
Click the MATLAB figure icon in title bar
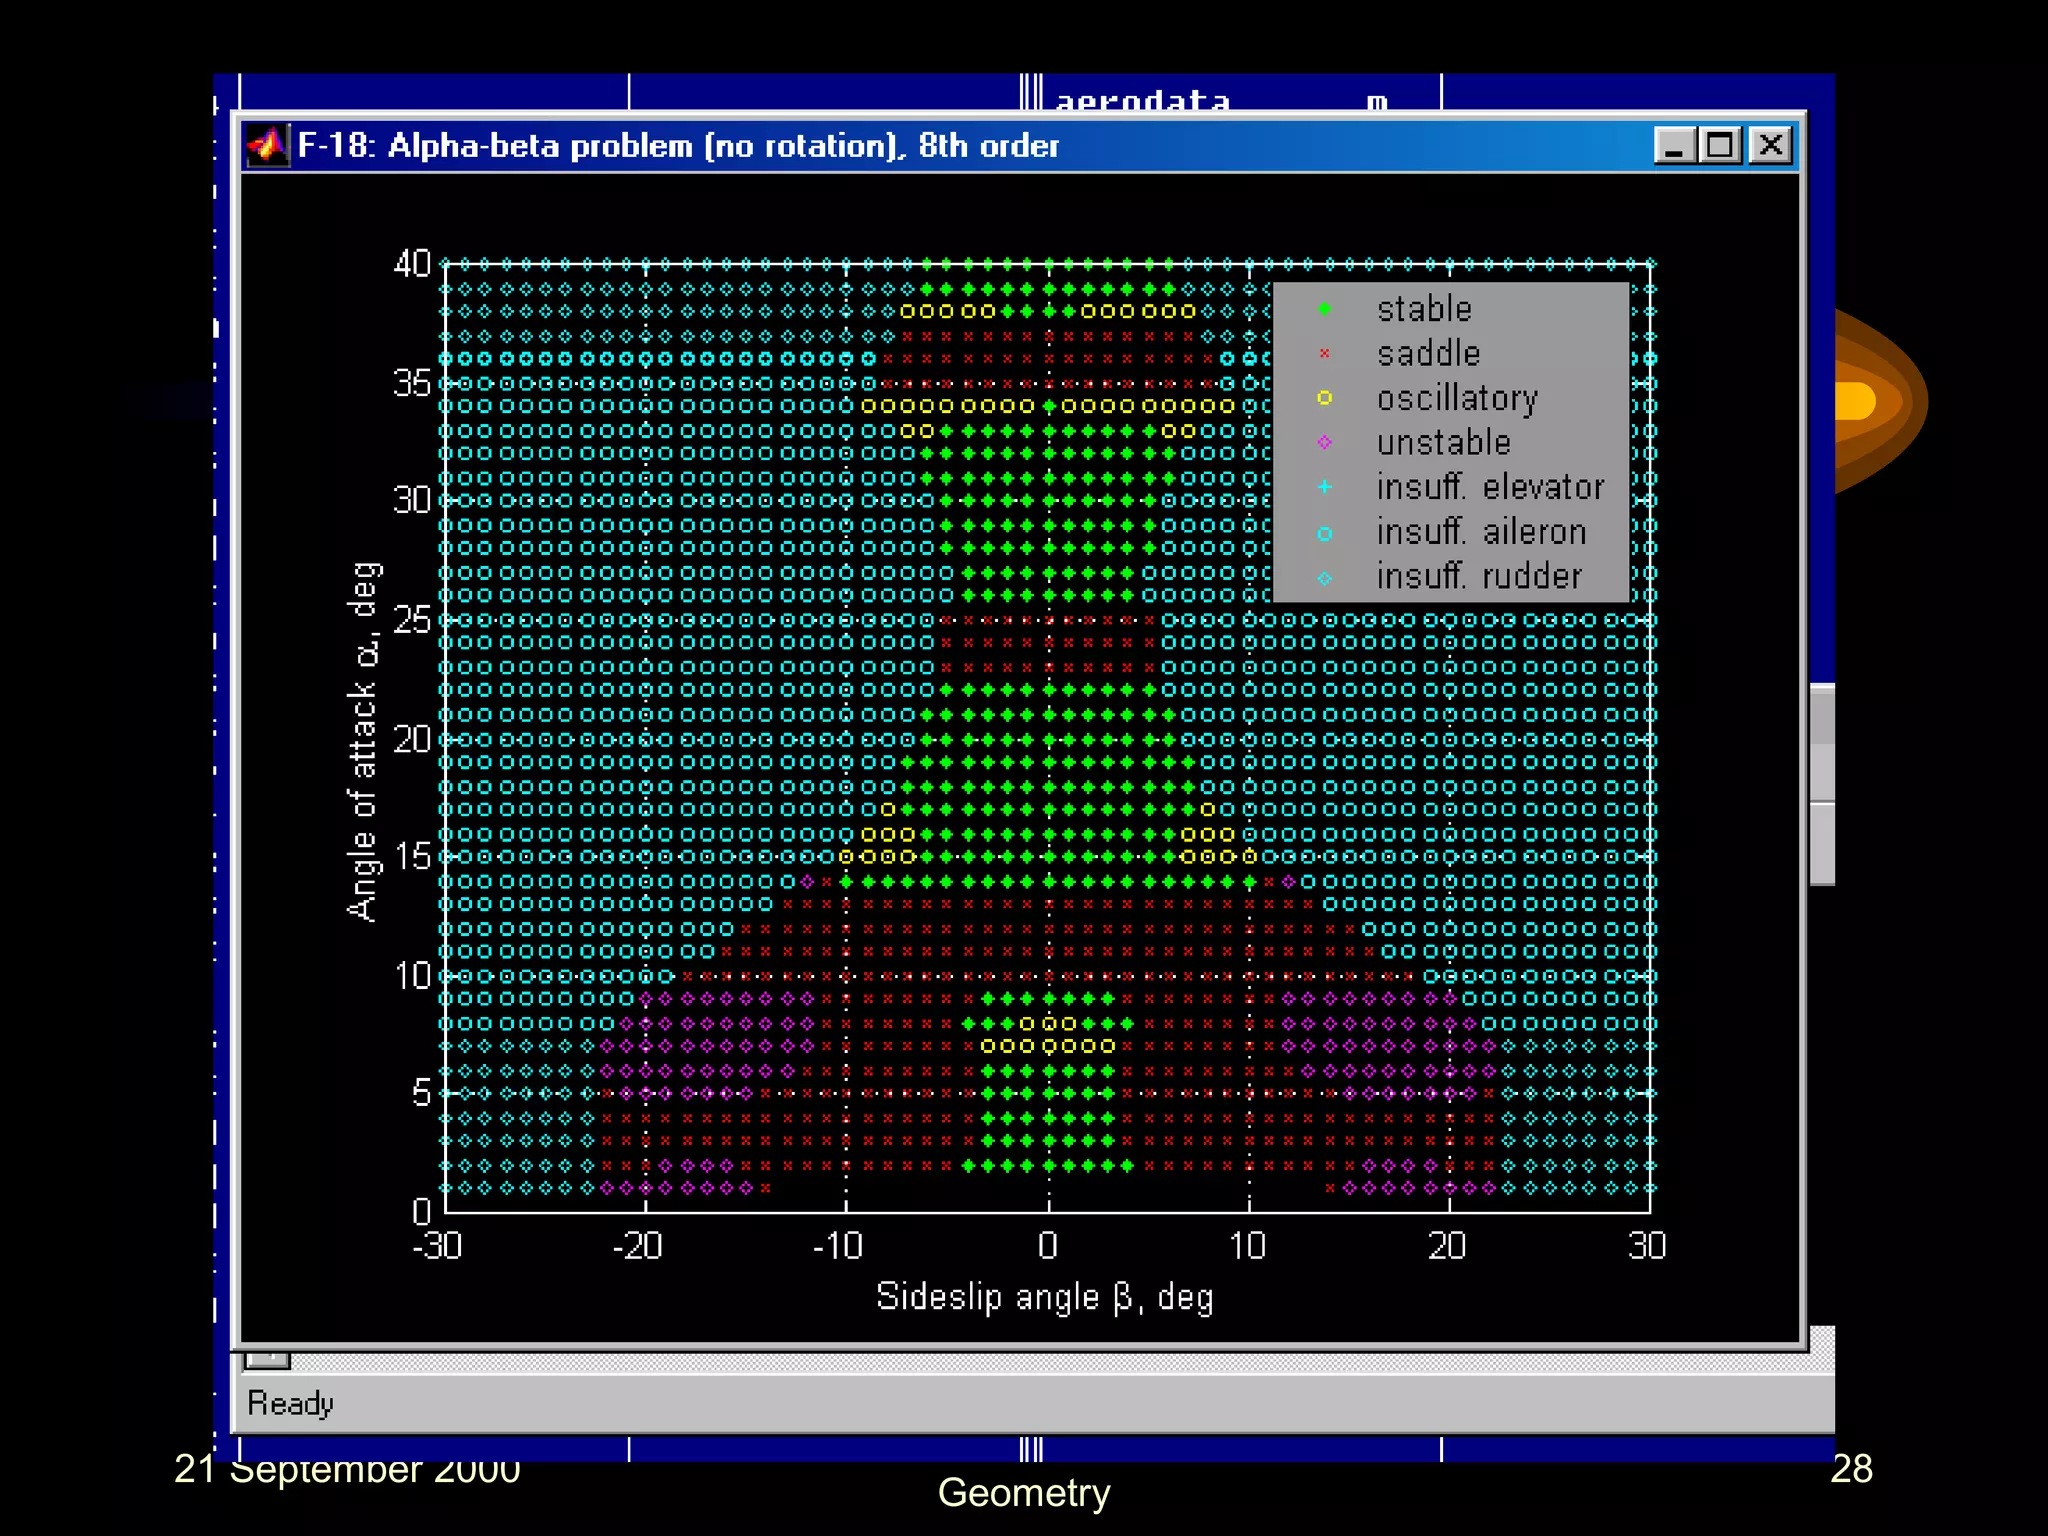click(x=268, y=146)
